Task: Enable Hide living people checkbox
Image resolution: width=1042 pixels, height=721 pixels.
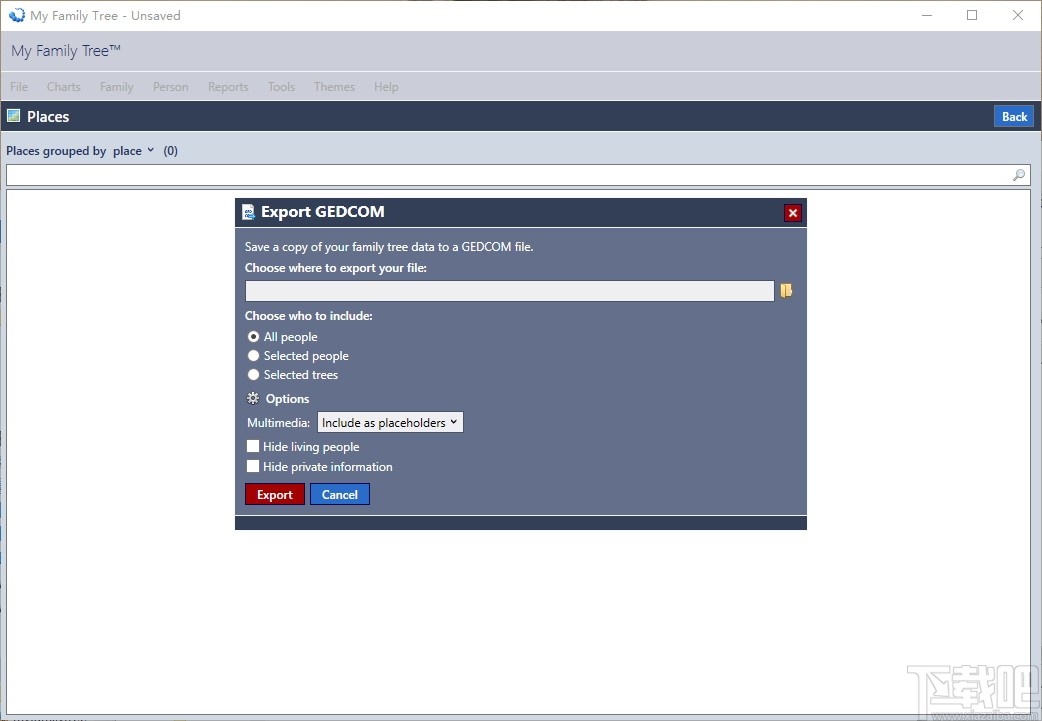Action: pos(253,447)
